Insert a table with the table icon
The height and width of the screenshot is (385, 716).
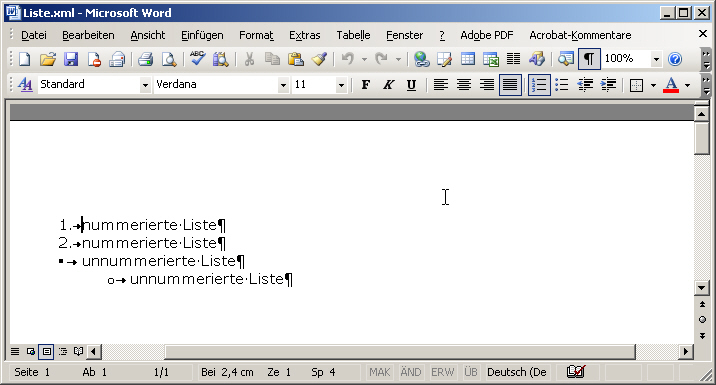[468, 59]
